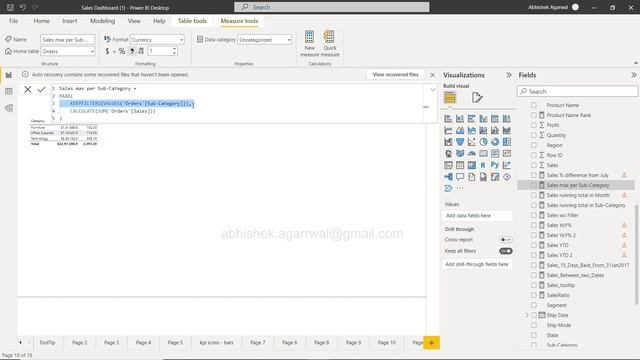The image size is (640, 360).
Task: Collapse the ribbon with caret
Action: (x=636, y=63)
